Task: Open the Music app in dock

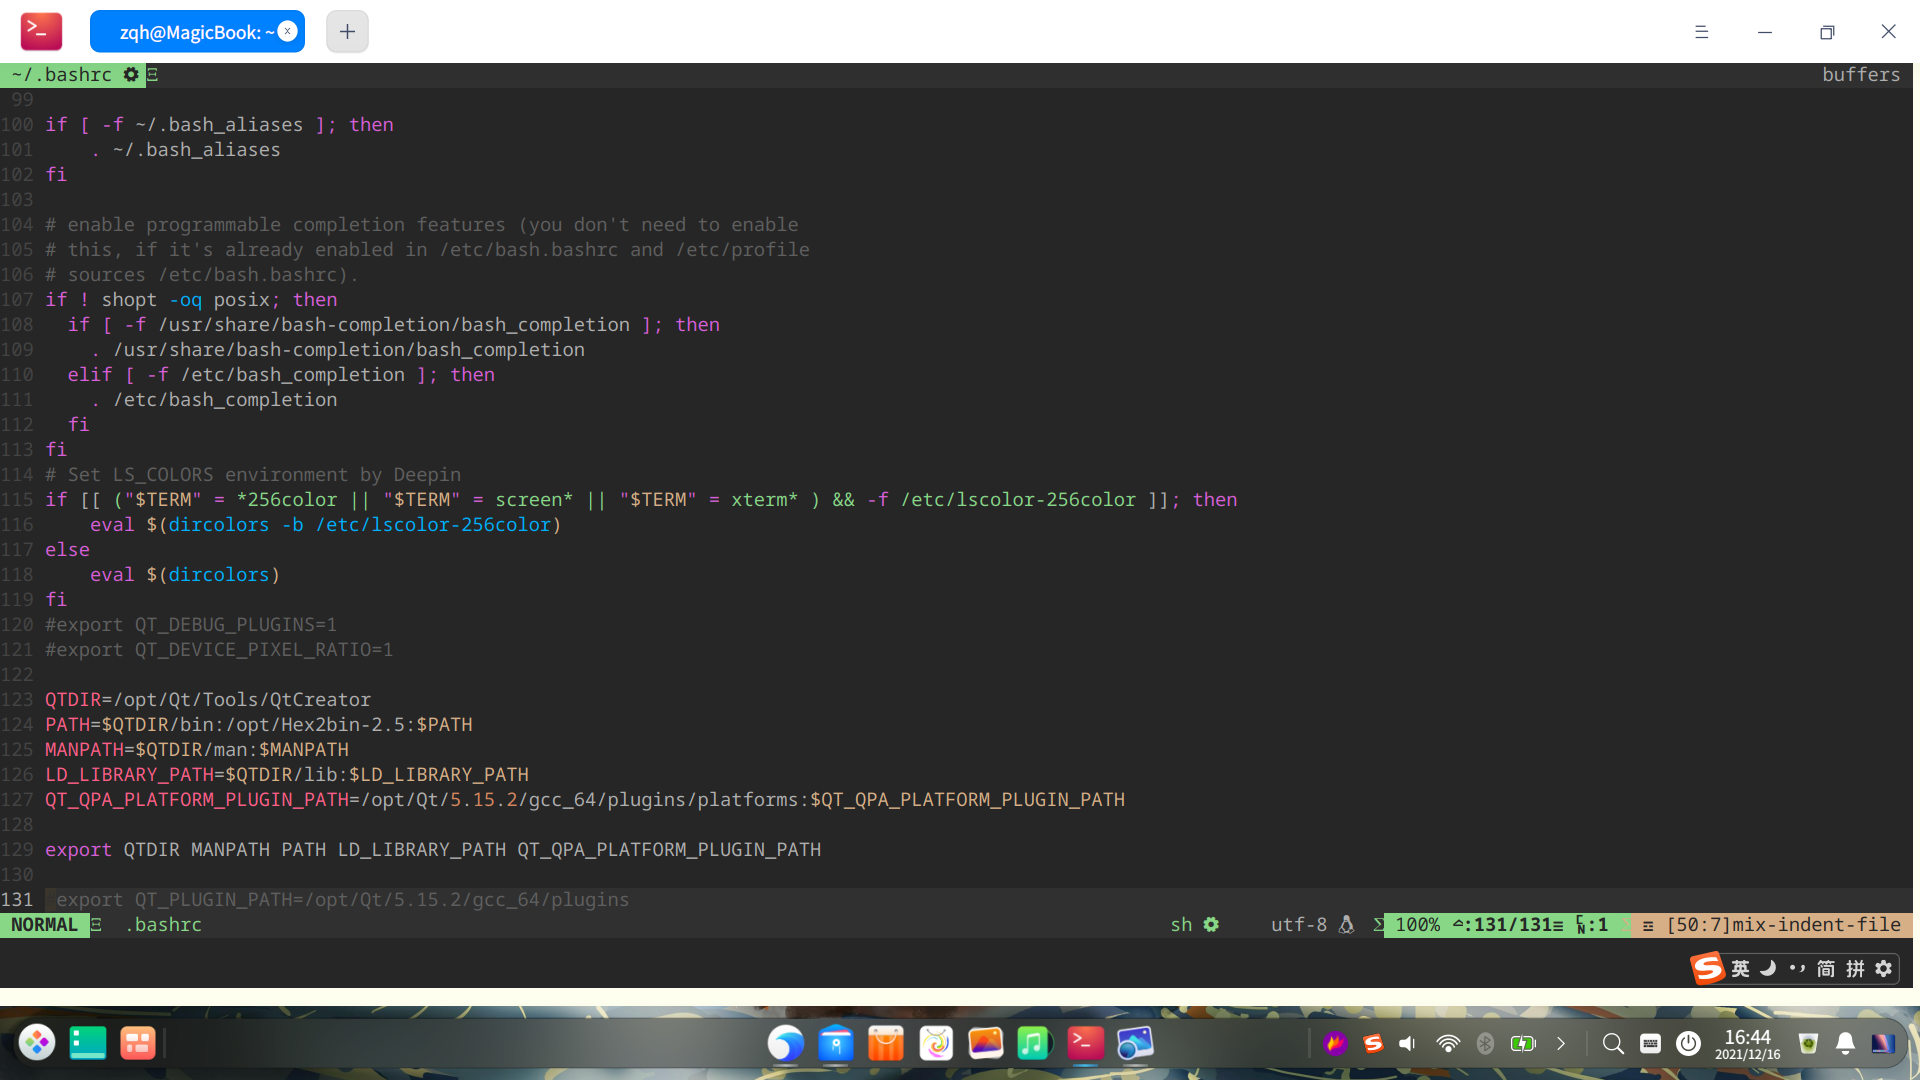Action: [1034, 1043]
